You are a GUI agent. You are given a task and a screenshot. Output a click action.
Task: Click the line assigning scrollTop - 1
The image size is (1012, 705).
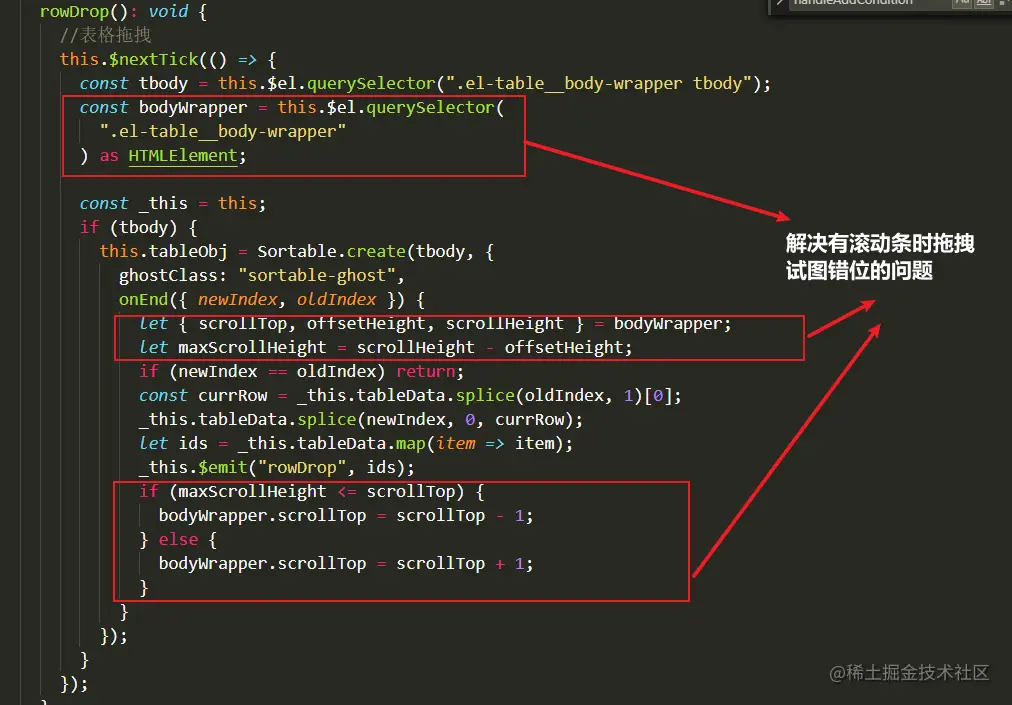click(346, 516)
